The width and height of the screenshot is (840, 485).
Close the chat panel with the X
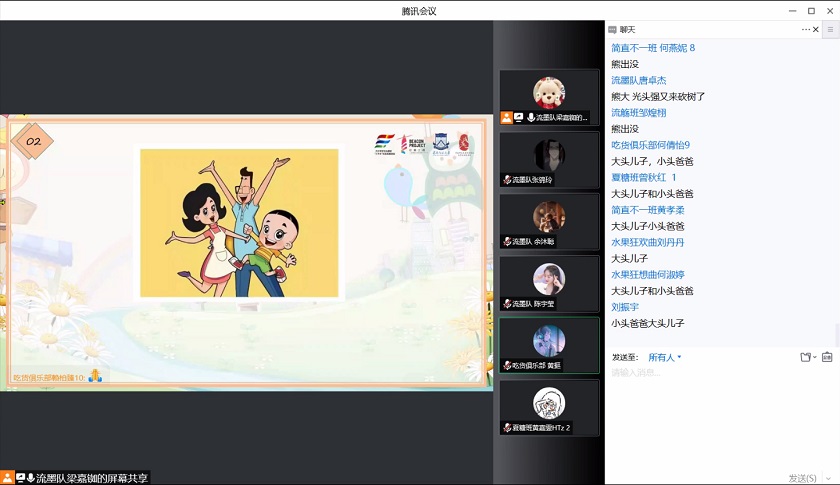coord(816,30)
